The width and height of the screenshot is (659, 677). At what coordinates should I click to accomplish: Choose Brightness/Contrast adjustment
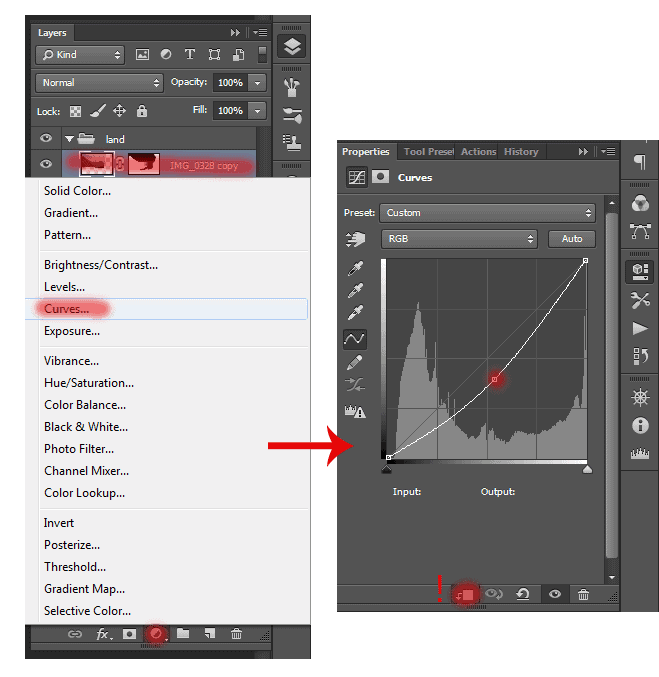101,265
